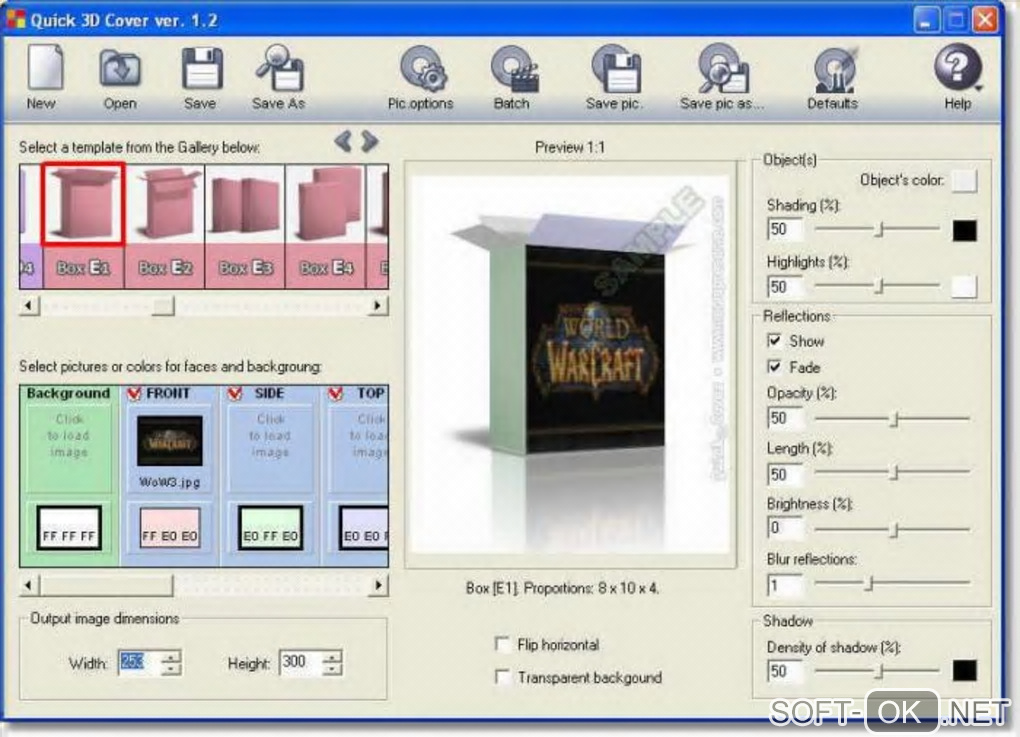Open the Density of shadow color swatch
Screen dimensions: 1020x737
click(964, 670)
